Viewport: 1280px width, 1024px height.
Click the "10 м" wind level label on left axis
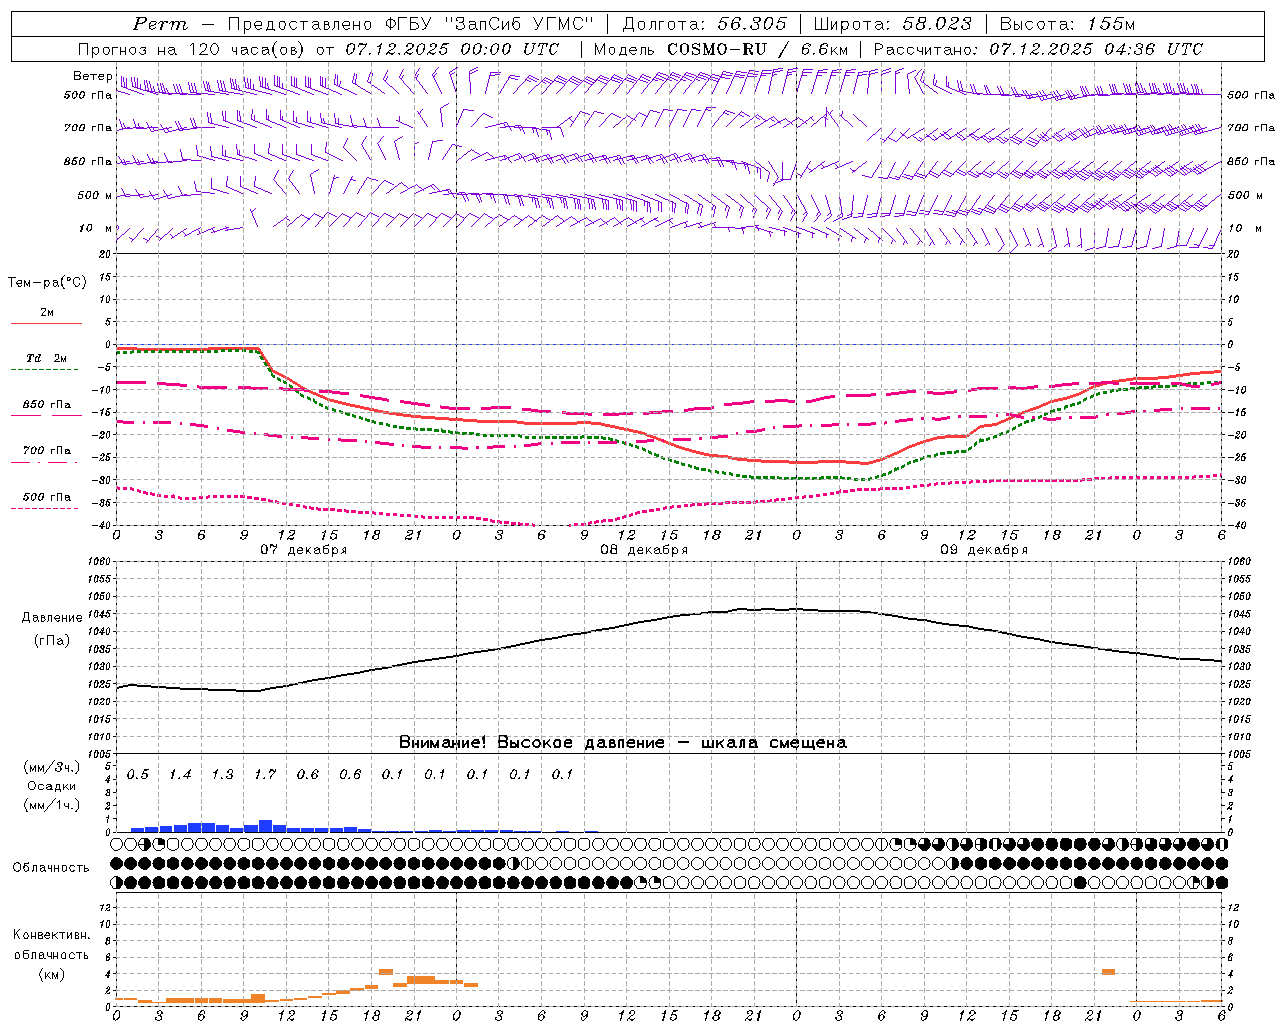click(97, 228)
